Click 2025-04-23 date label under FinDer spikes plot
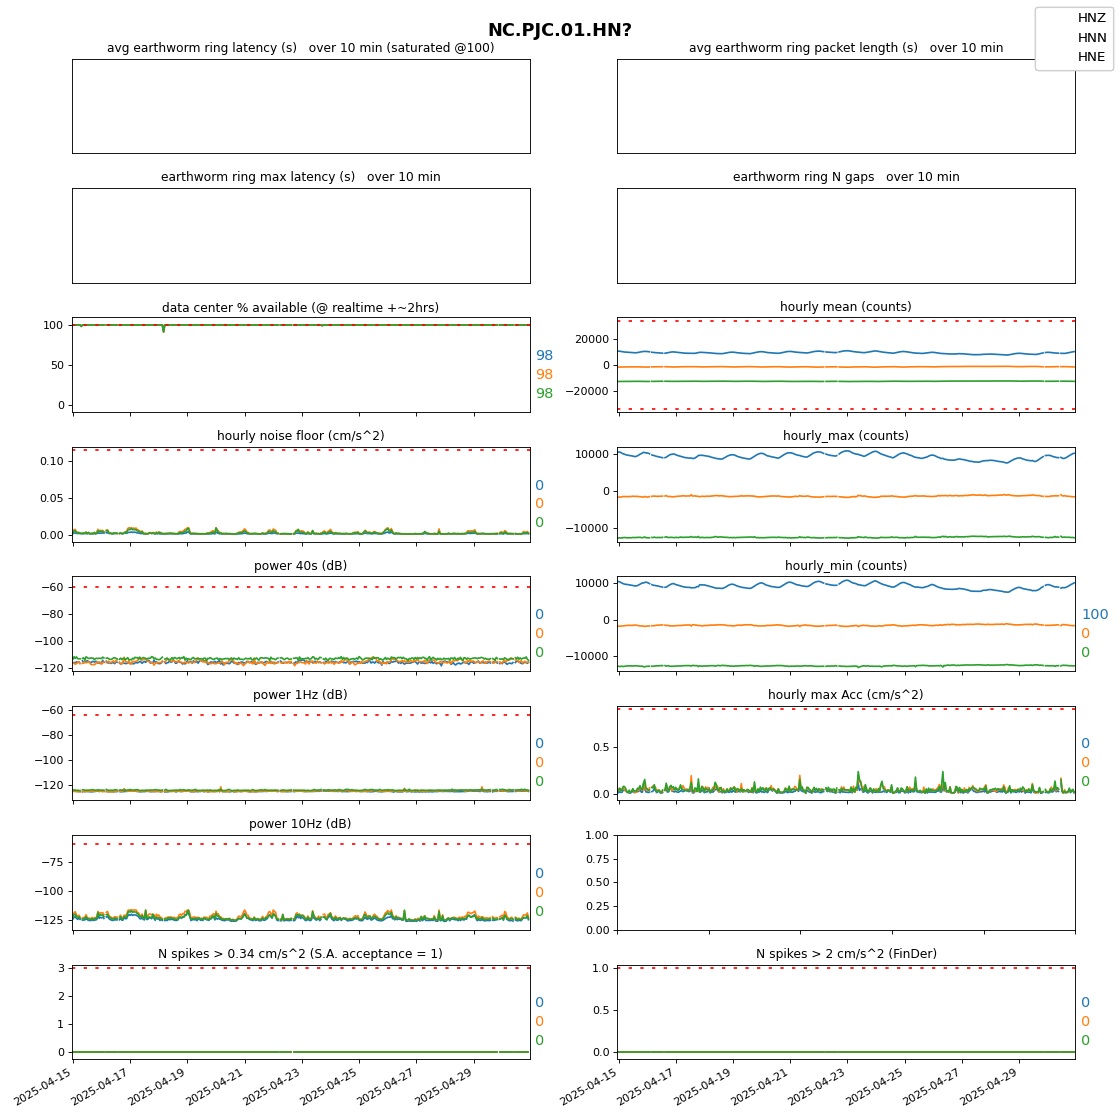The height and width of the screenshot is (1120, 1120). 817,1086
